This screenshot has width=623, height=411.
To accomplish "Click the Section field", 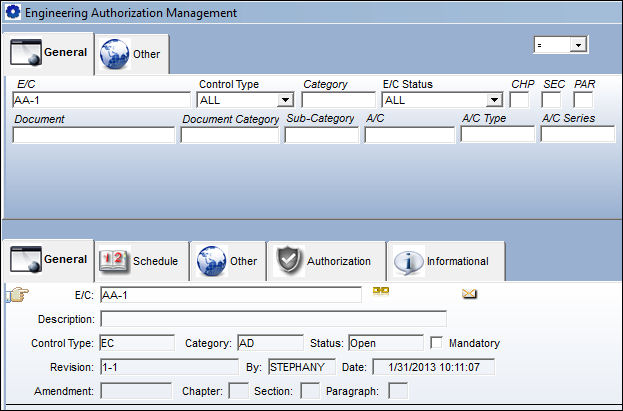I will [310, 391].
